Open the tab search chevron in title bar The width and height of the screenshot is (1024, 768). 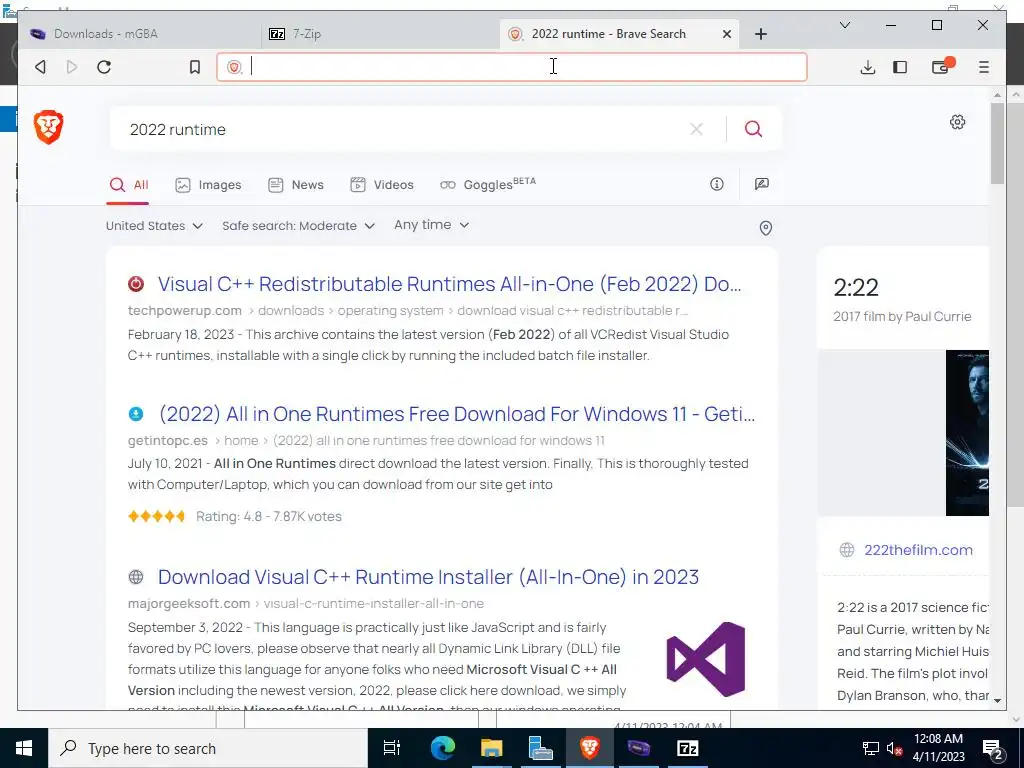click(844, 25)
